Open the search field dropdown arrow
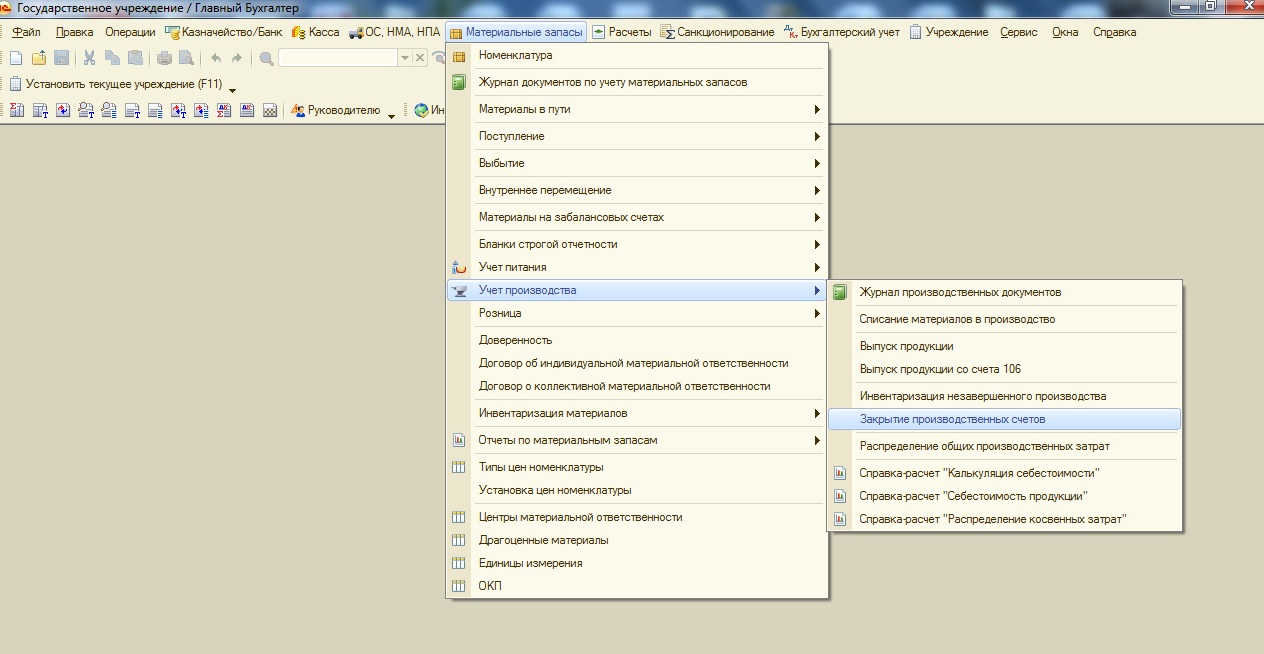 click(405, 58)
